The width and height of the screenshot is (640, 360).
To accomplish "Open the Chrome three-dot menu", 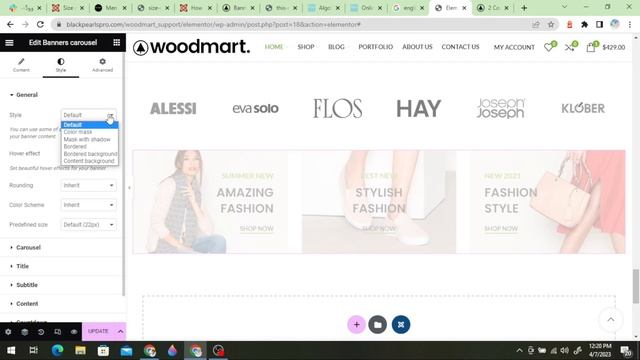I will coord(630,24).
